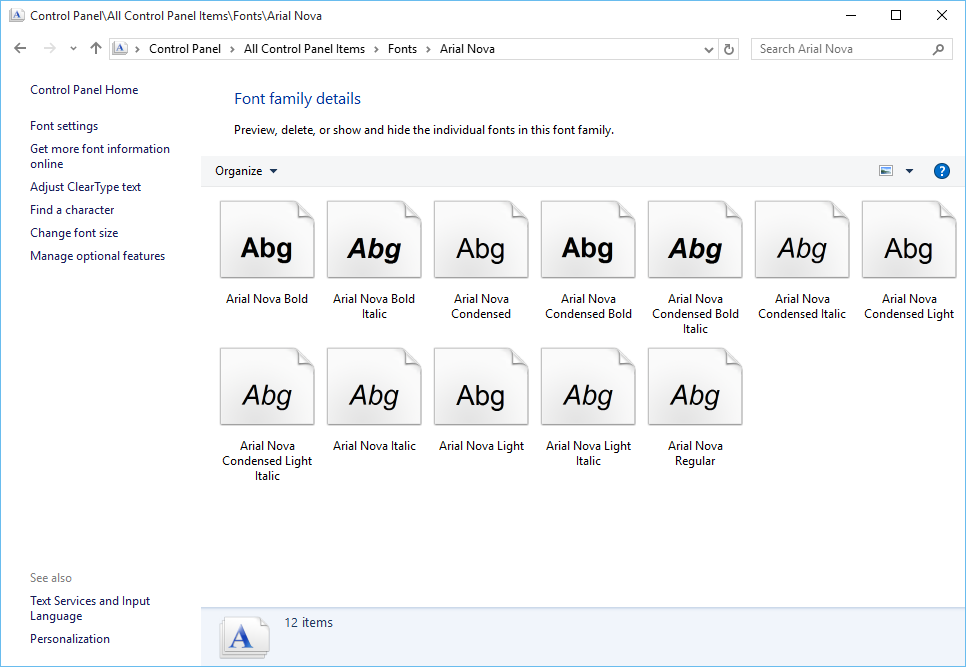Open Find a character link
Screen dimensions: 966x667
(x=72, y=210)
